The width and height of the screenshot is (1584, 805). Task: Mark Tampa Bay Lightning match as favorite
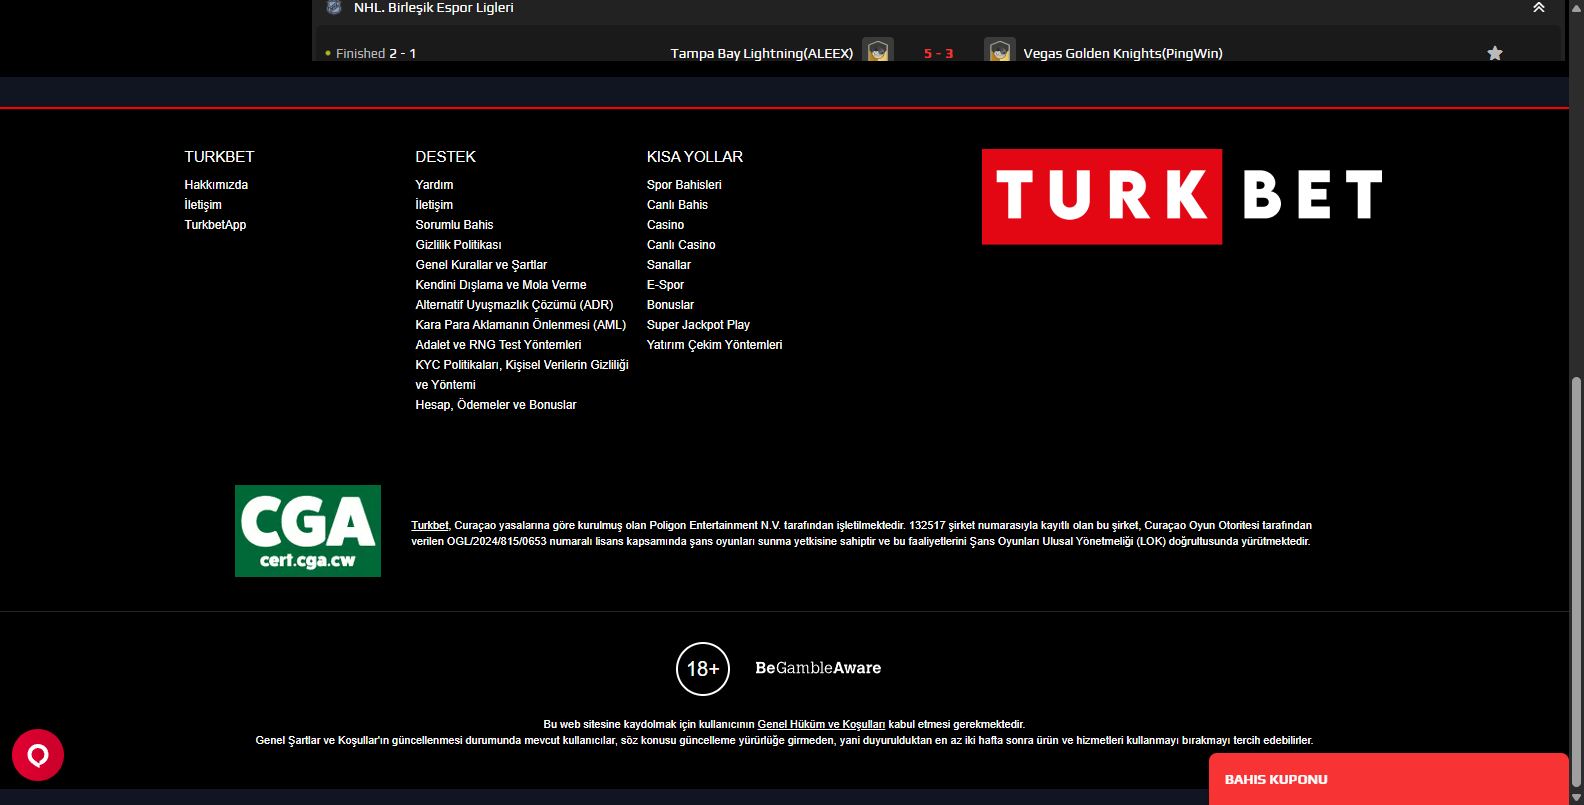(x=1495, y=53)
